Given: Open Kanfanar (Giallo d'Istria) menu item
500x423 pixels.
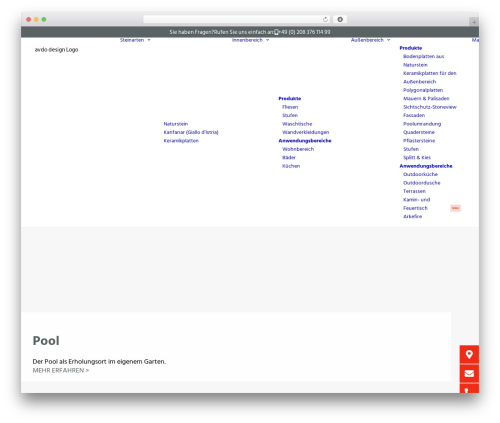Looking at the screenshot, I should [x=191, y=132].
